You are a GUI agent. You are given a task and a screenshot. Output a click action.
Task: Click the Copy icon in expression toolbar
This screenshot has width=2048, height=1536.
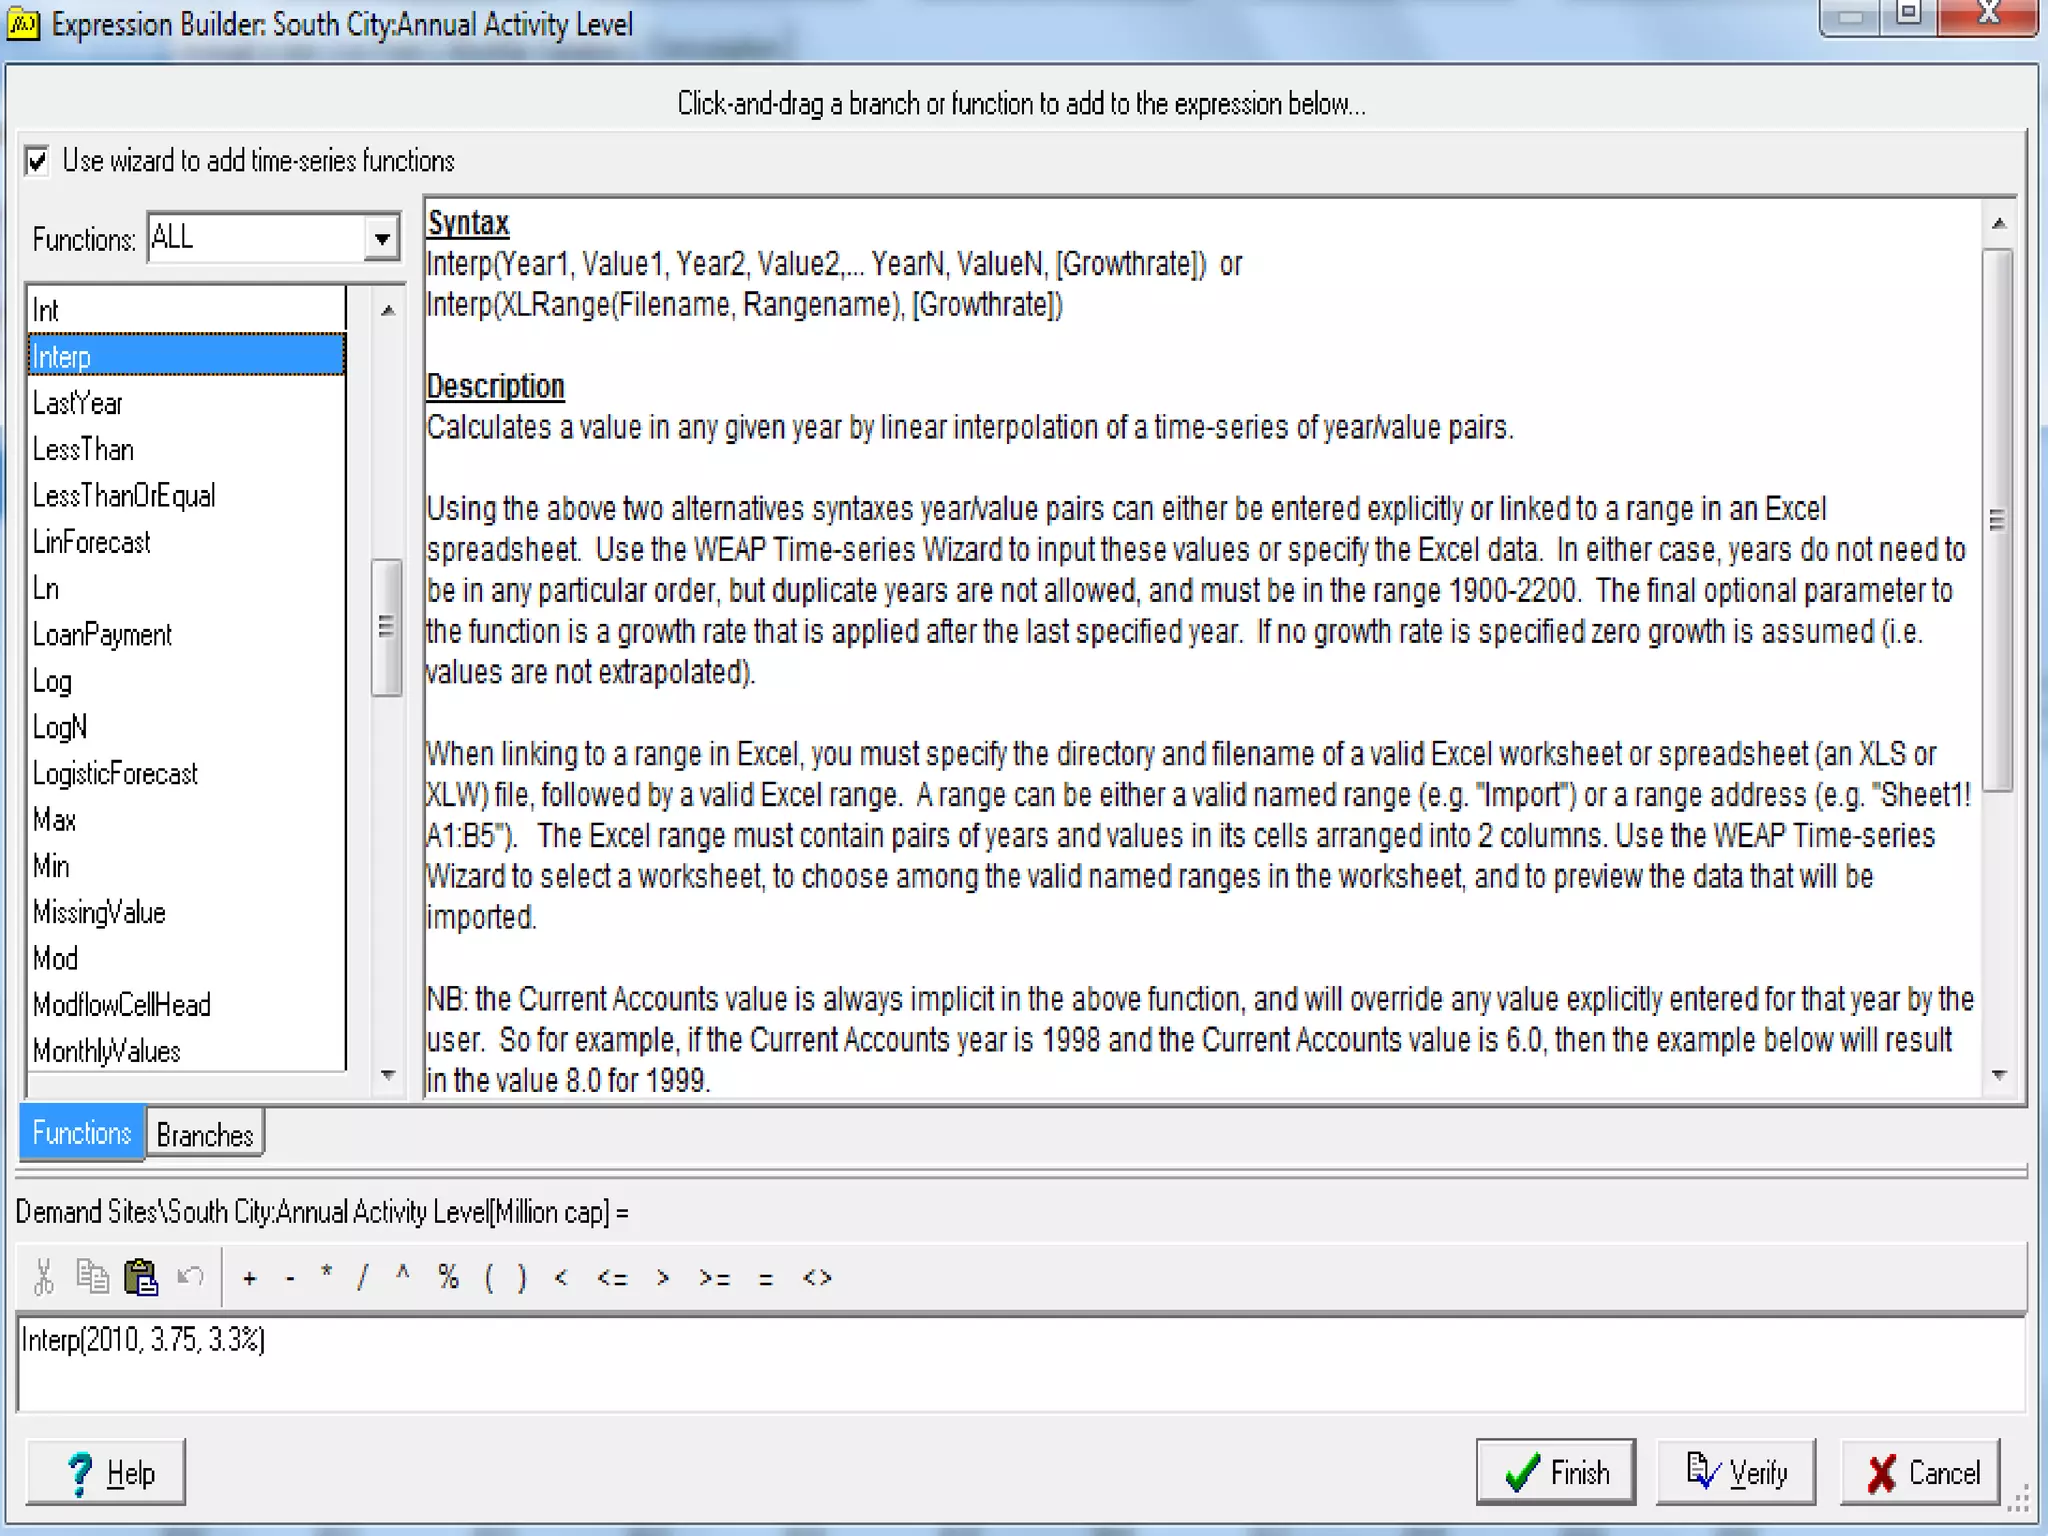point(92,1277)
